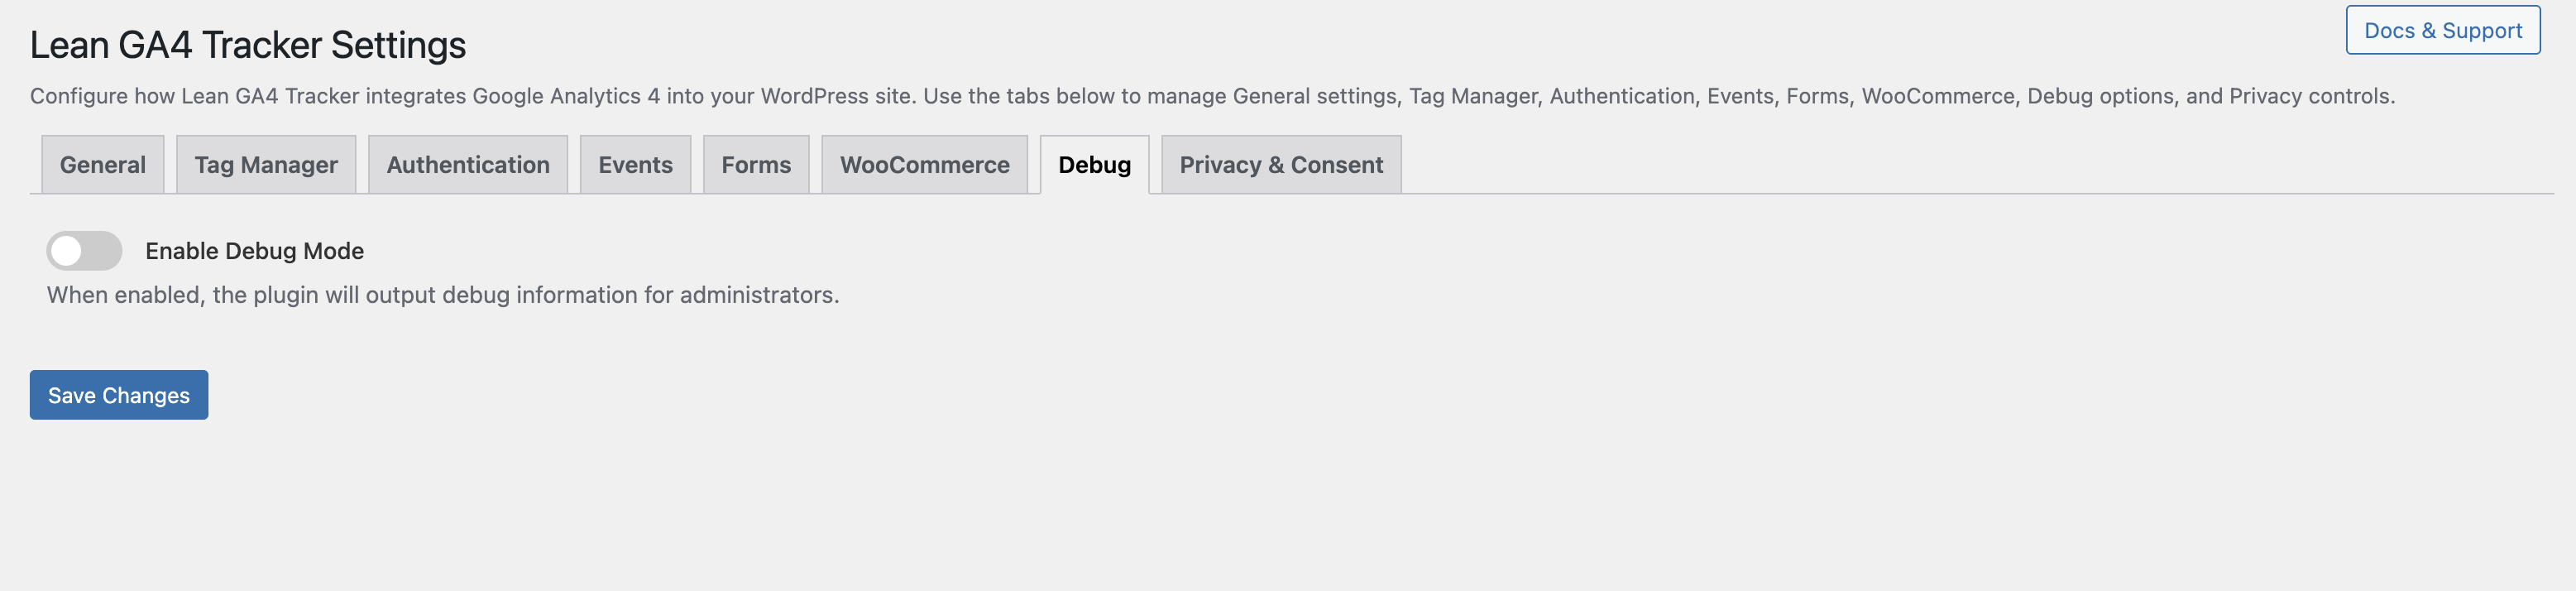Click the white knob of the debug toggle
The width and height of the screenshot is (2576, 591).
(66, 251)
